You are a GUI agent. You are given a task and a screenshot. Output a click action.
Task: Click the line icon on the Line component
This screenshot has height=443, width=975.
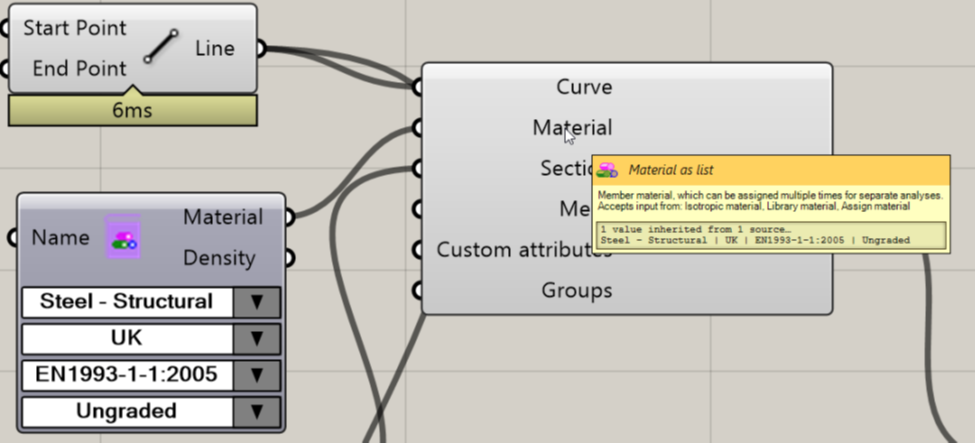tap(160, 47)
